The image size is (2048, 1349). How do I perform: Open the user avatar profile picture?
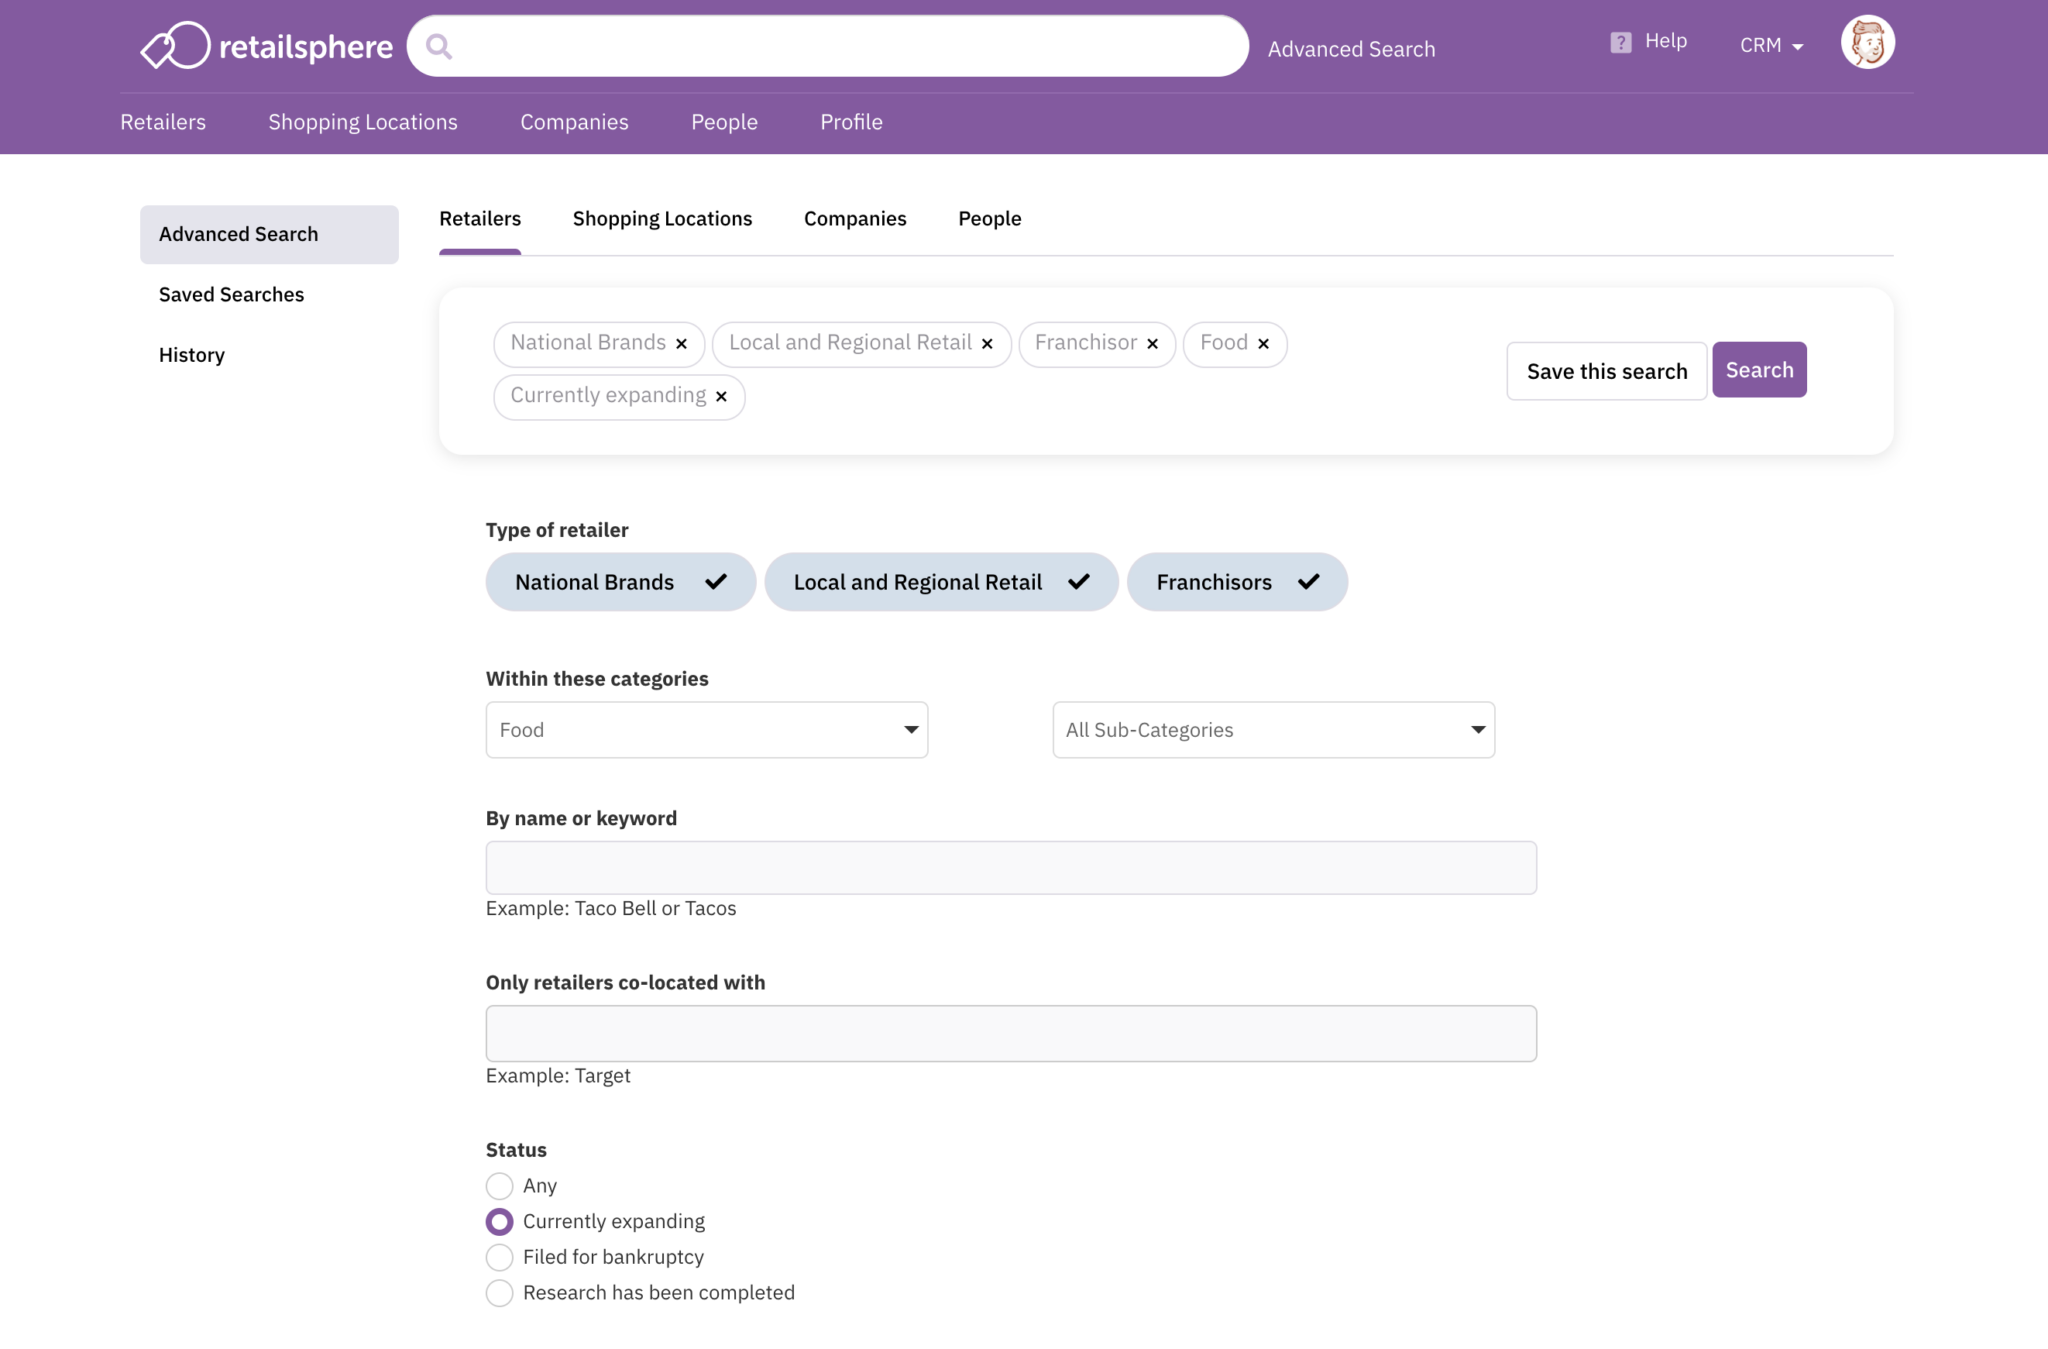pos(1867,43)
